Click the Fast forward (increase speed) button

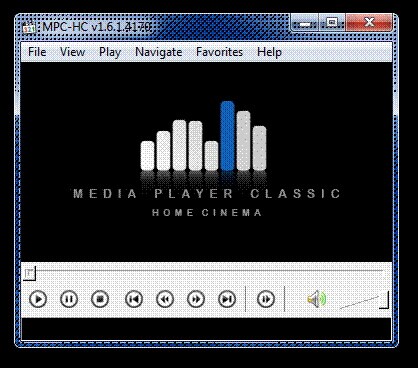click(x=196, y=299)
